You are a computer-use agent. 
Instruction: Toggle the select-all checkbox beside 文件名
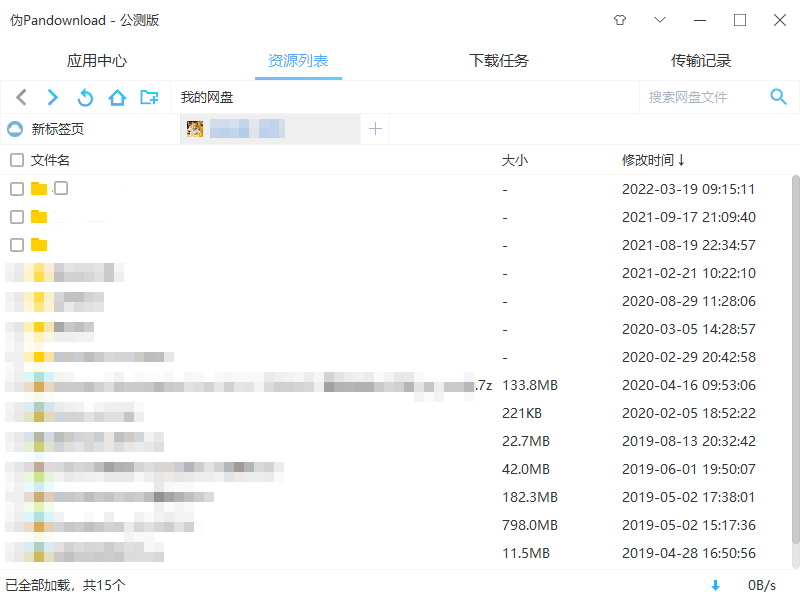point(17,160)
